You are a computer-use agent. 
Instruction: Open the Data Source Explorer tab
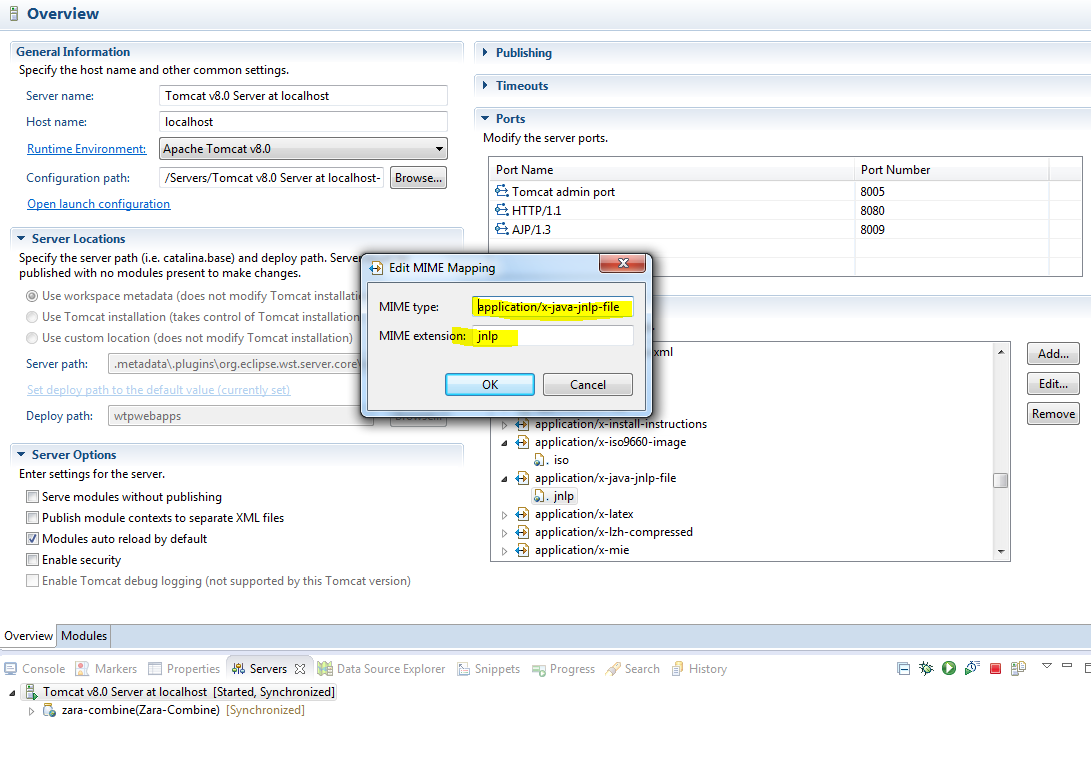coord(381,669)
